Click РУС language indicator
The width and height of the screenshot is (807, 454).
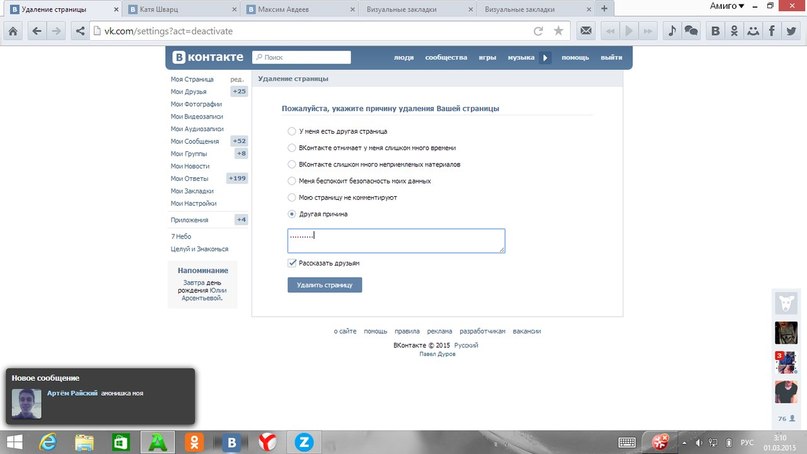pos(747,443)
